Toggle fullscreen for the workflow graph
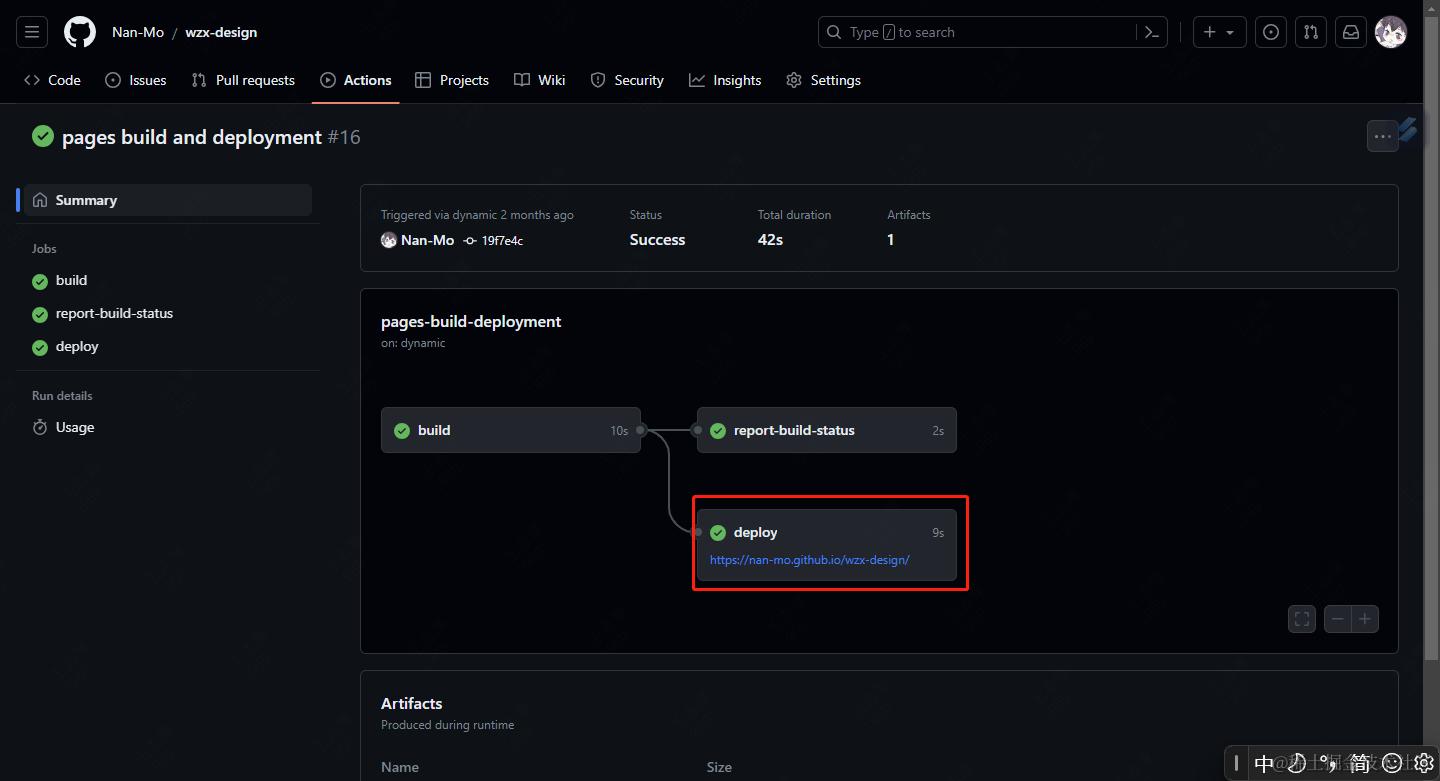The width and height of the screenshot is (1440, 781). coord(1302,619)
